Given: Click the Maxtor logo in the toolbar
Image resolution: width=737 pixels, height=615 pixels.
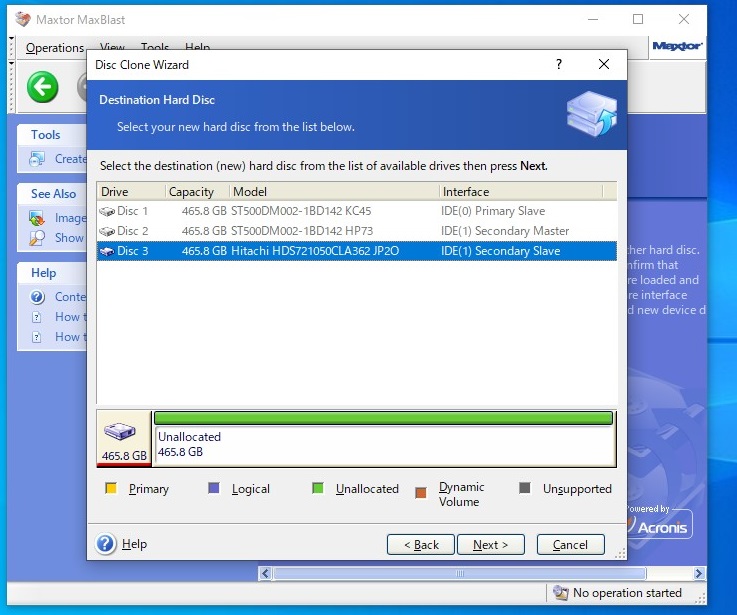Looking at the screenshot, I should pos(677,46).
